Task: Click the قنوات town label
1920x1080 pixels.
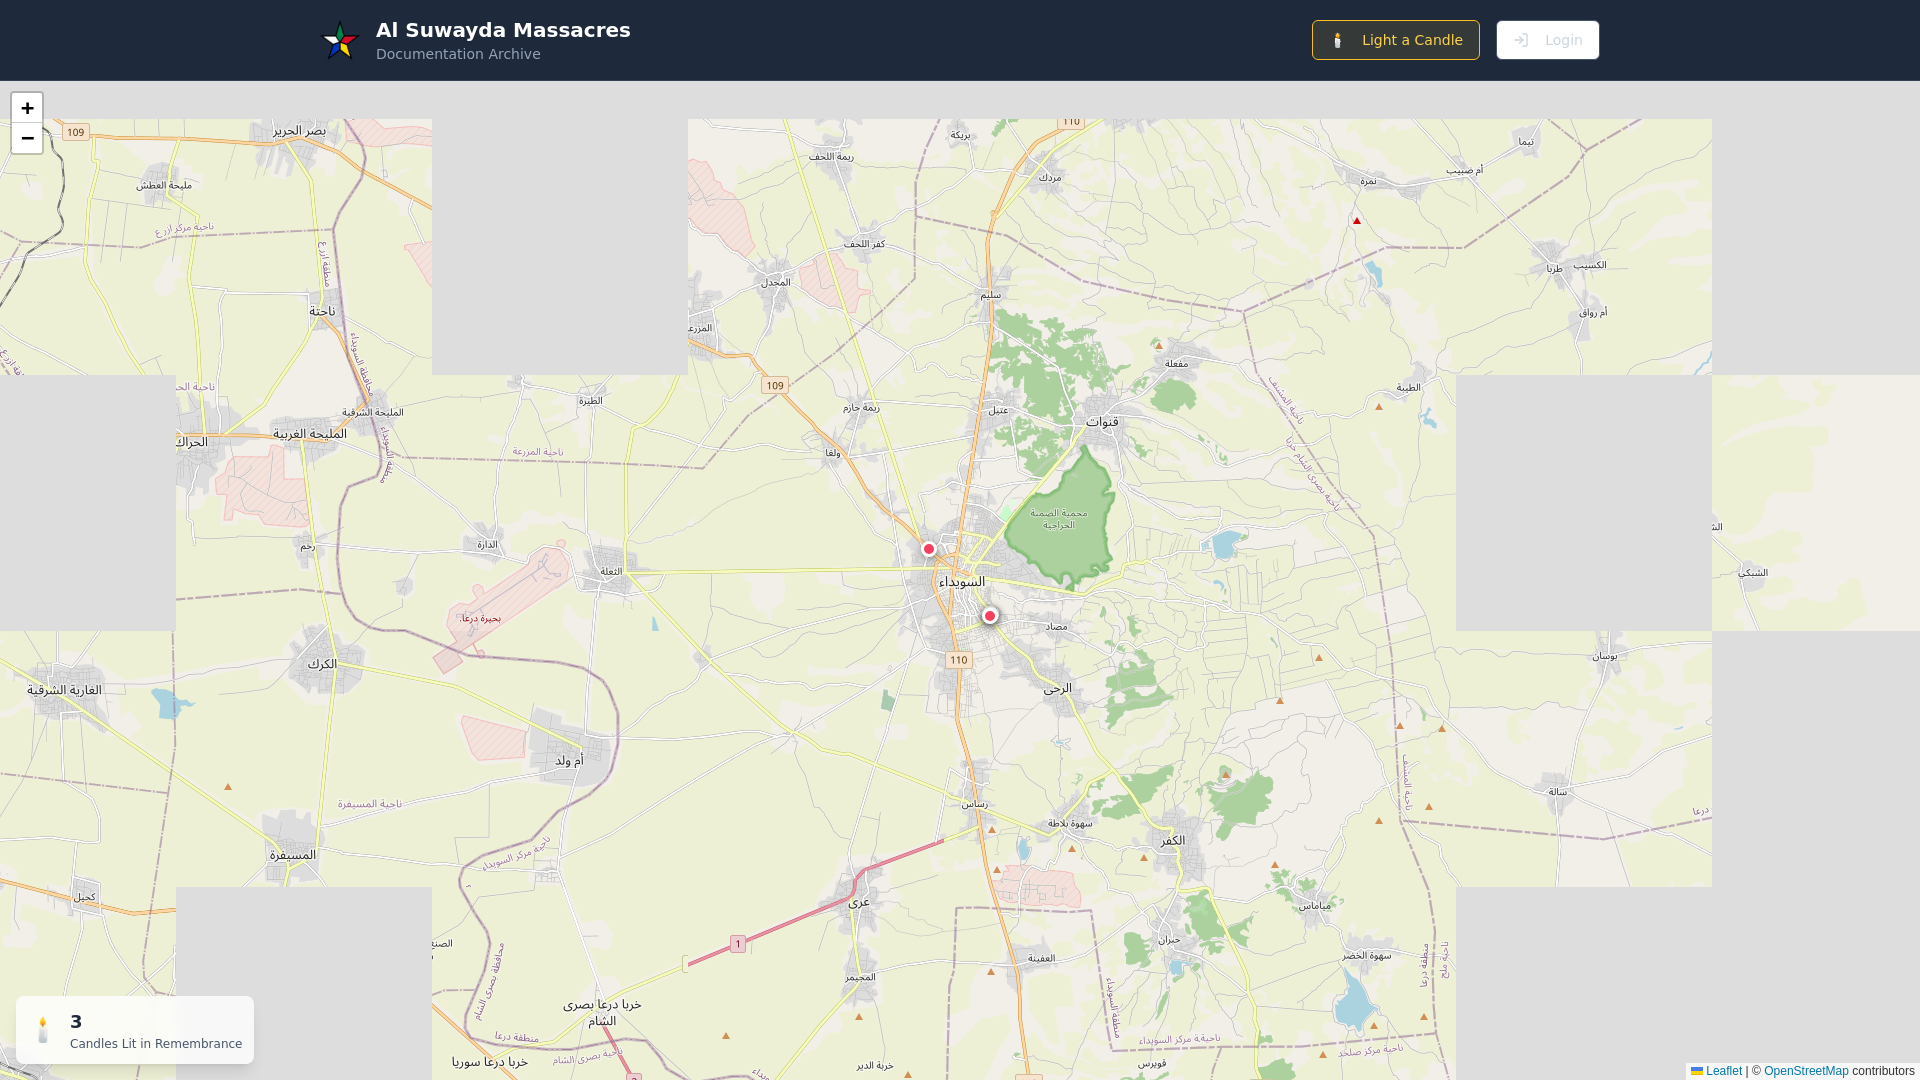Action: click(1102, 422)
